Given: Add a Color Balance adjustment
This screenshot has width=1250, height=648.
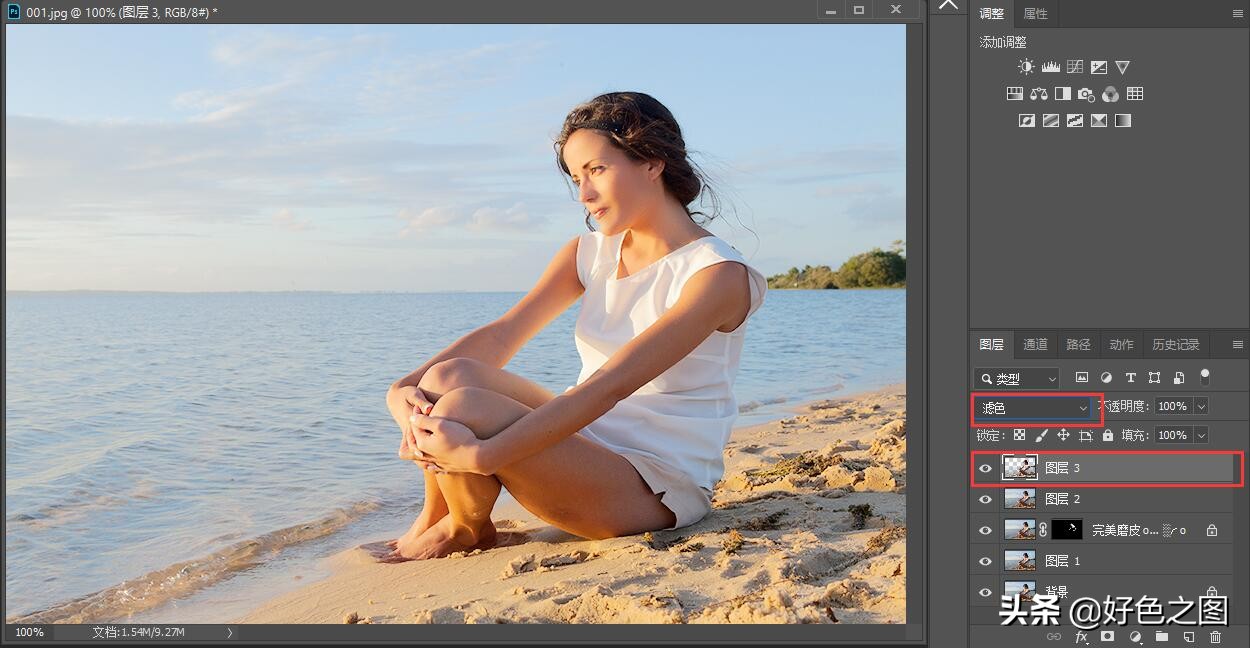Looking at the screenshot, I should (1038, 94).
